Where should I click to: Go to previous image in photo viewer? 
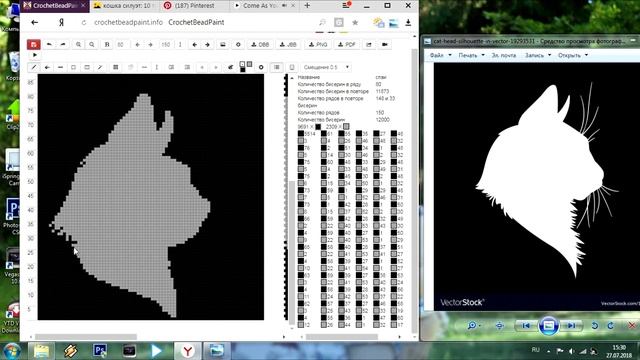pos(526,325)
